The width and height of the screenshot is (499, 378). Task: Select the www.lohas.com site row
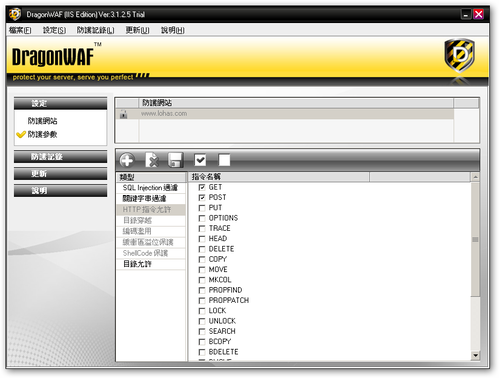coord(285,114)
